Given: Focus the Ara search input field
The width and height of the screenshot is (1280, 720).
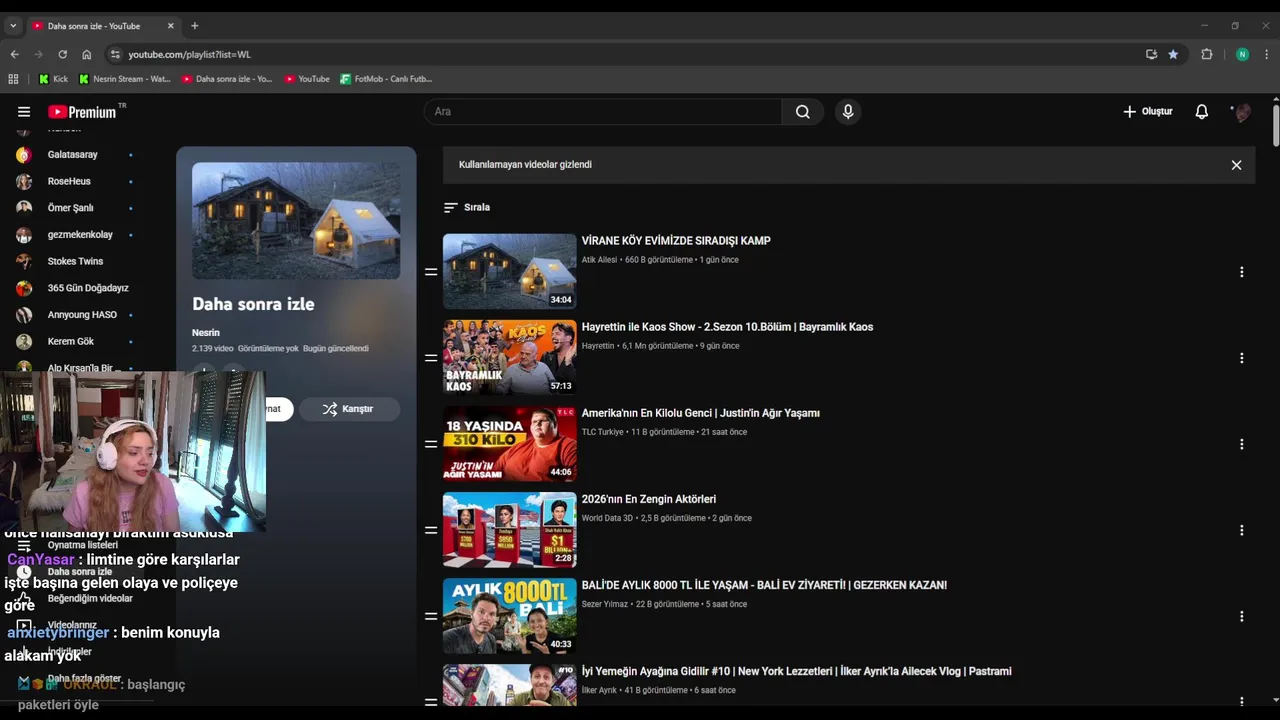Looking at the screenshot, I should (x=603, y=112).
